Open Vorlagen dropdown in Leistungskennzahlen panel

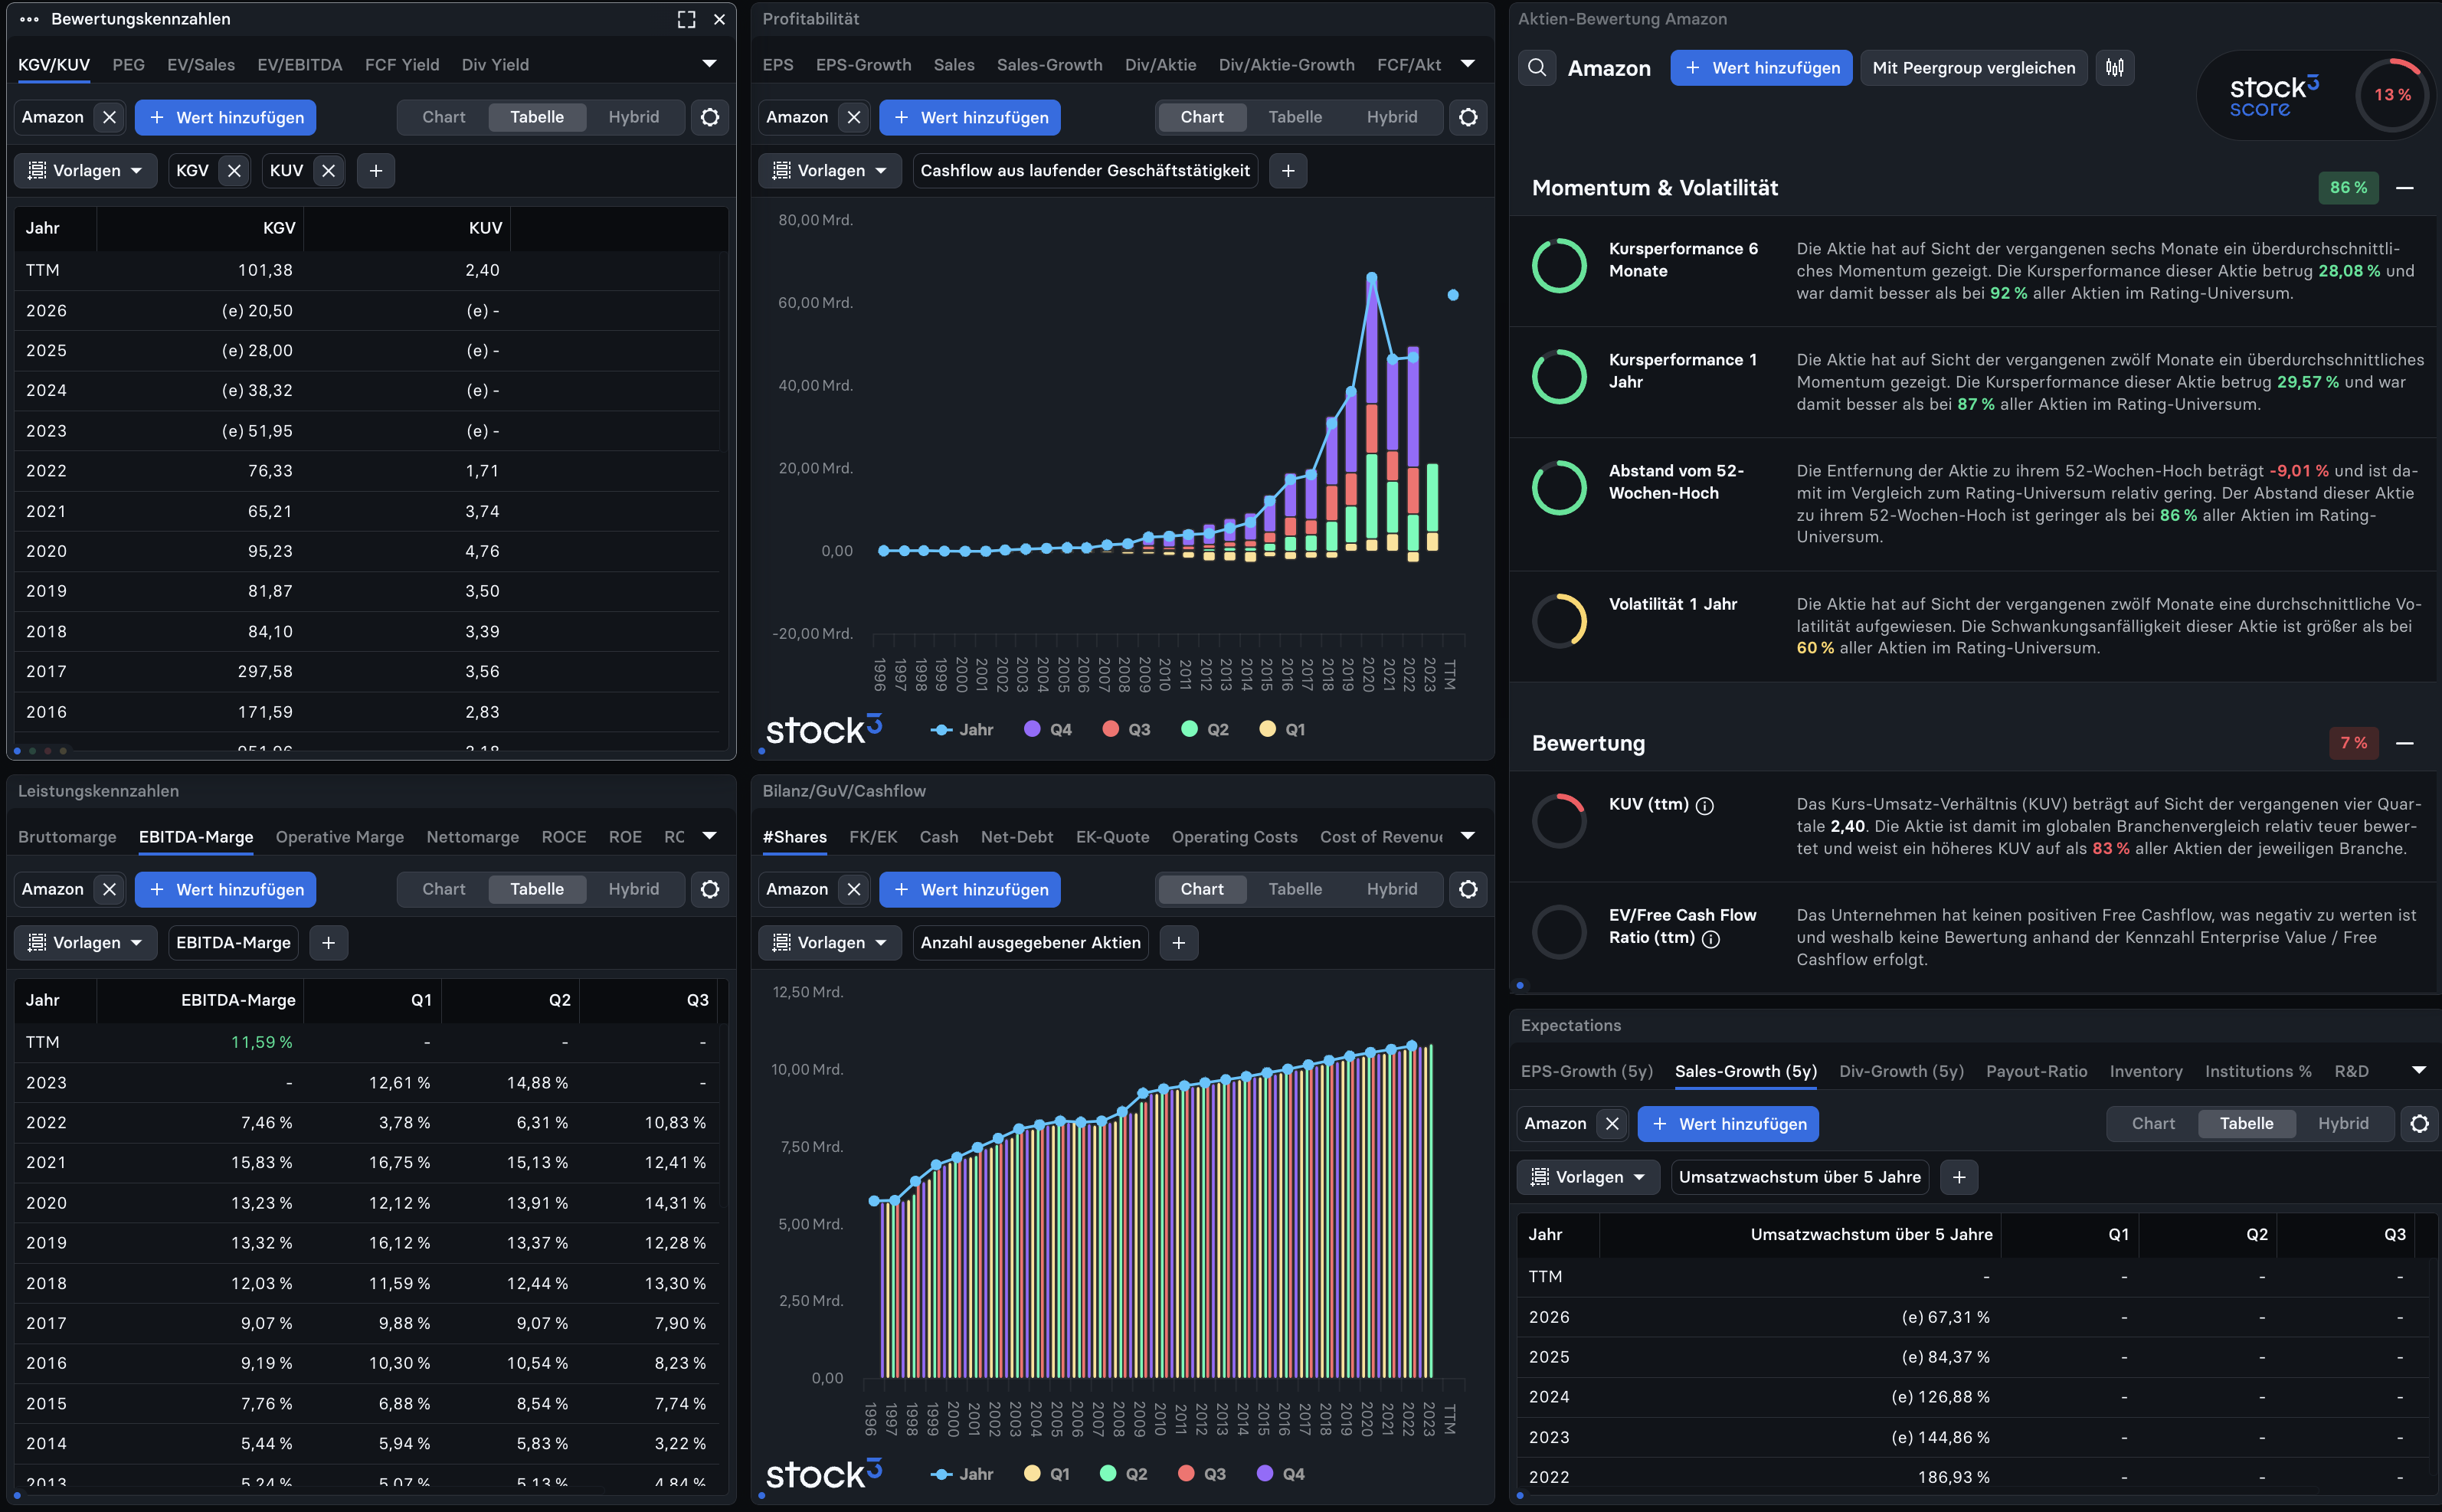coord(85,943)
